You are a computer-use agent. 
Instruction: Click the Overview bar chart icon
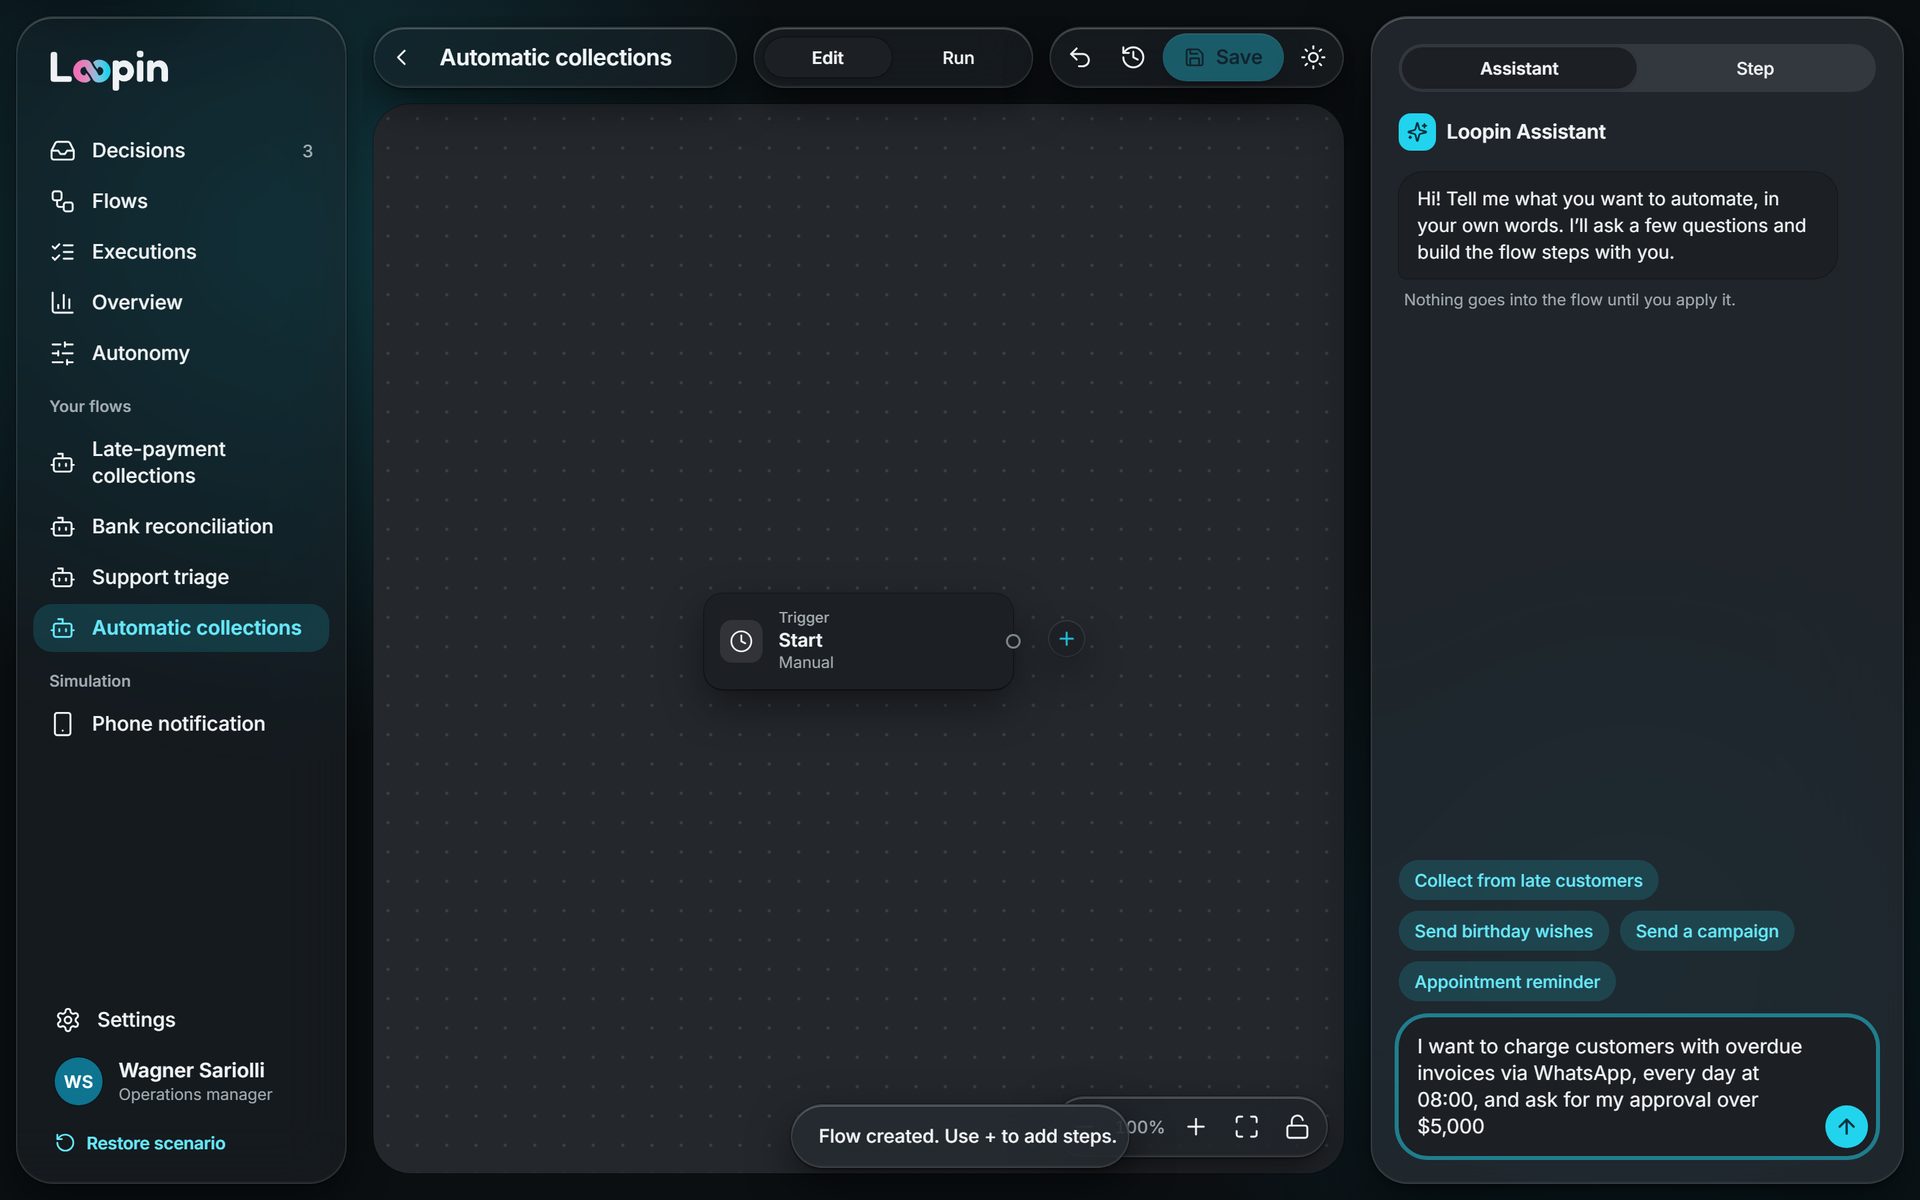pyautogui.click(x=62, y=302)
